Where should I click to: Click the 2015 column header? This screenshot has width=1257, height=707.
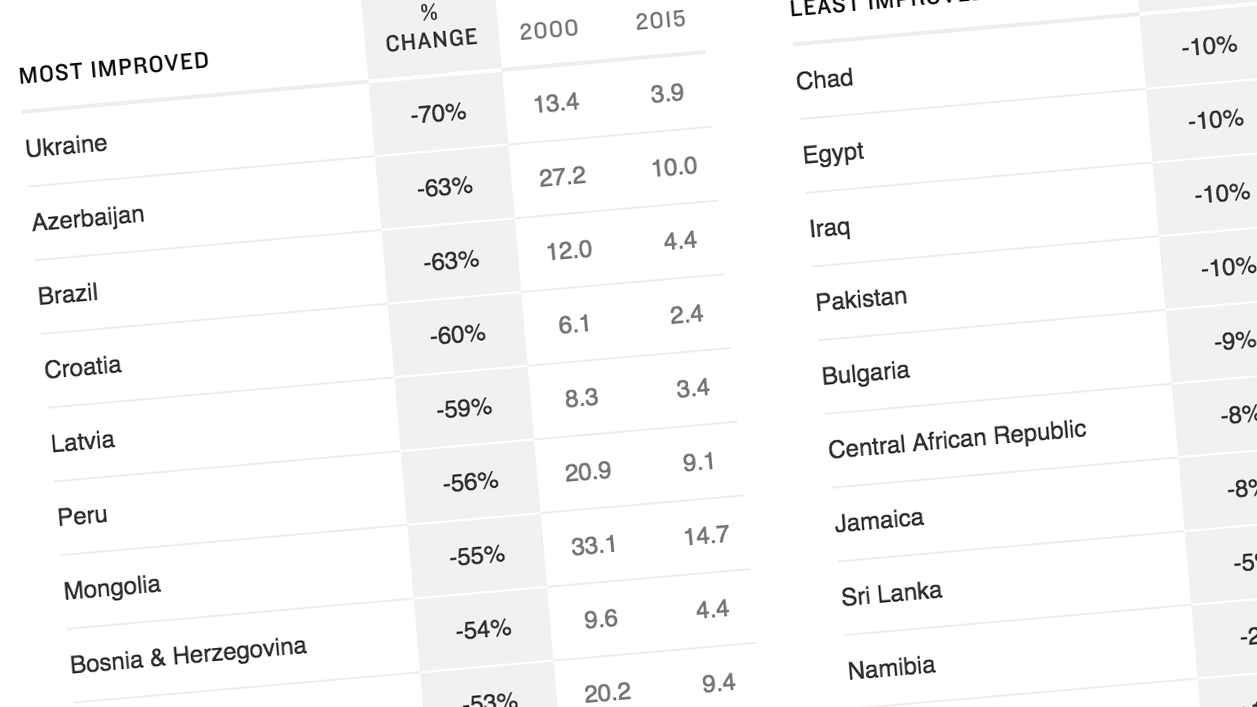pos(661,21)
